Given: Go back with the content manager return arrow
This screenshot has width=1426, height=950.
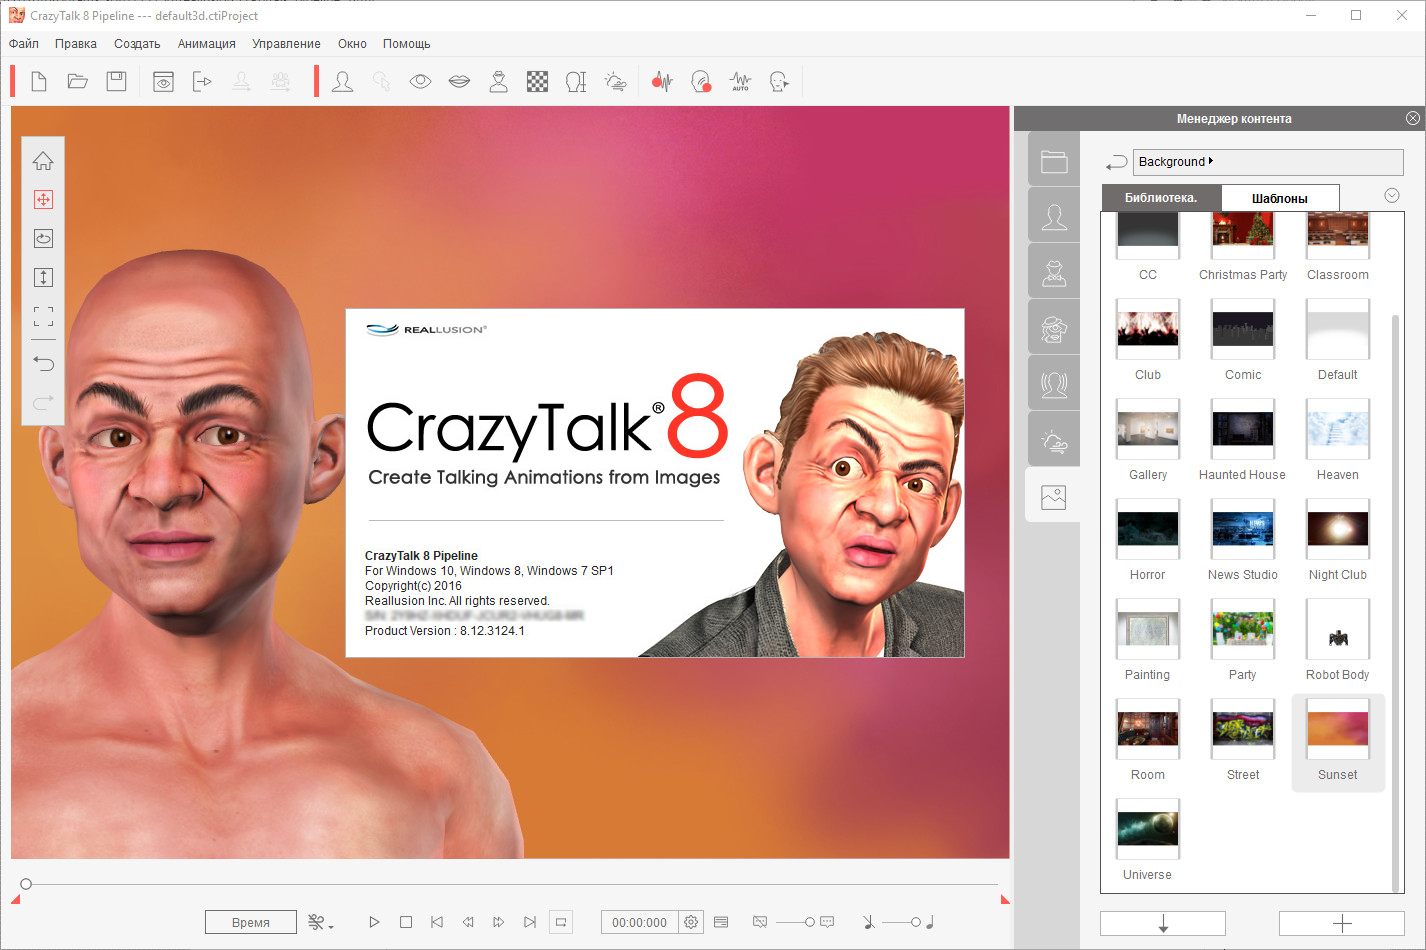Looking at the screenshot, I should 1116,162.
